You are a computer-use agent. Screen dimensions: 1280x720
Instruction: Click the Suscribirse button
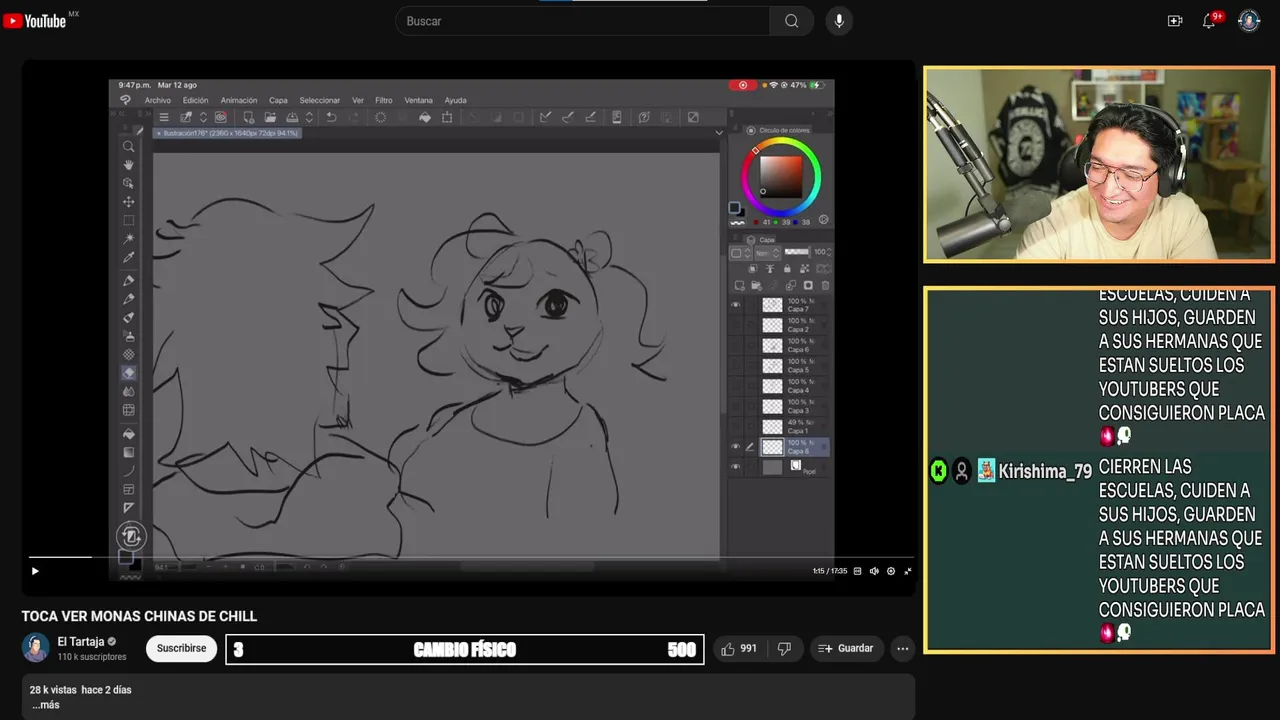[x=181, y=648]
